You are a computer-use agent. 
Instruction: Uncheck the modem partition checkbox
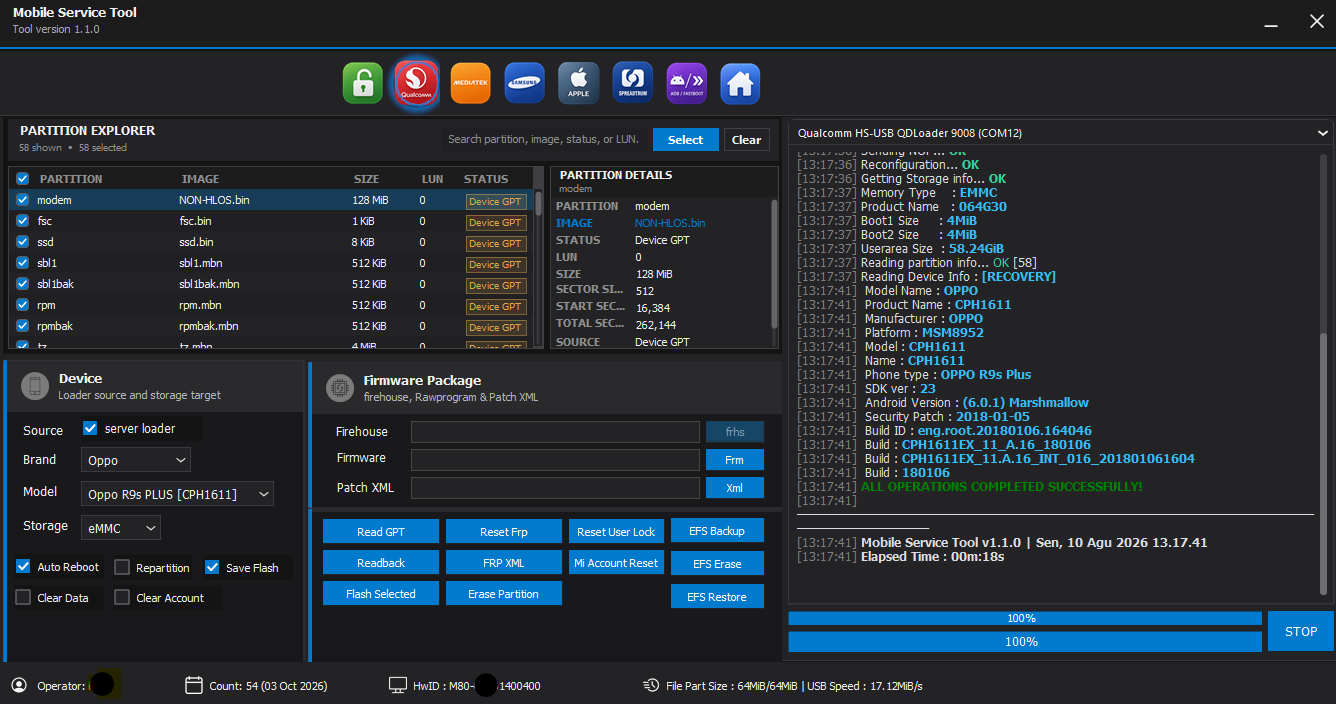click(22, 200)
